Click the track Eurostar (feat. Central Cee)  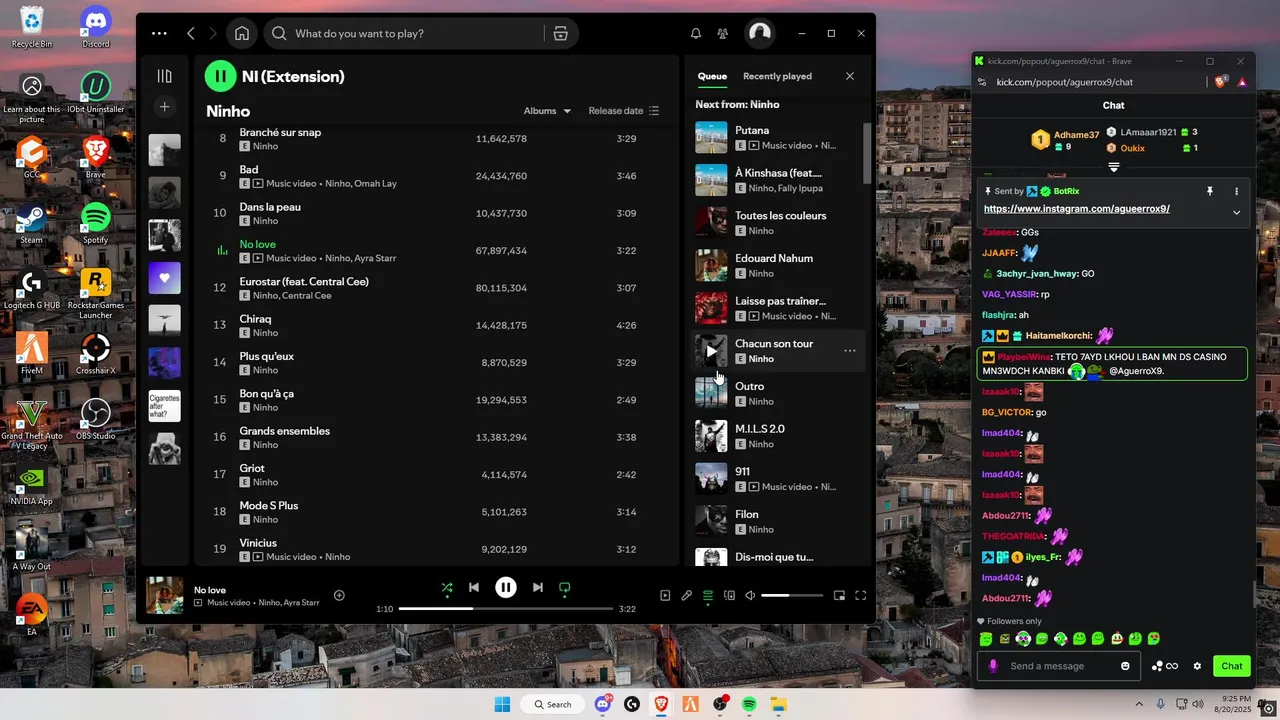[x=304, y=282]
